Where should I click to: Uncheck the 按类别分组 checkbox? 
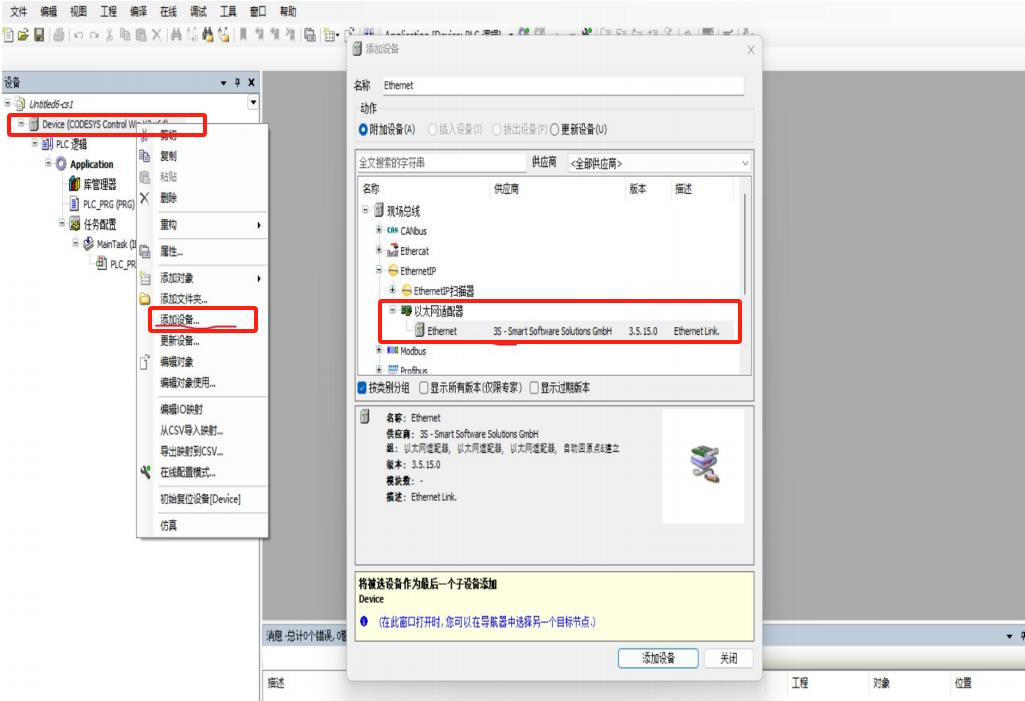[x=362, y=388]
